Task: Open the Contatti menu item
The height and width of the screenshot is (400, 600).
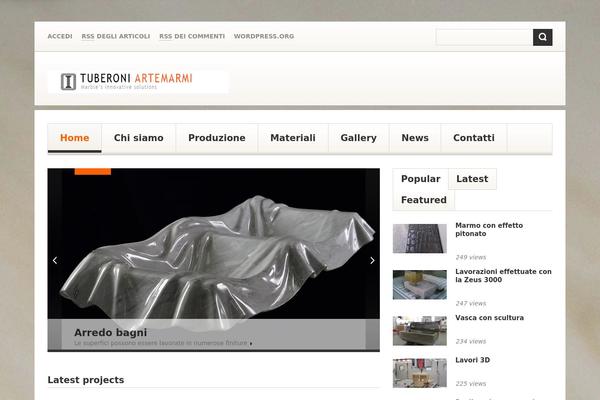Action: [474, 138]
